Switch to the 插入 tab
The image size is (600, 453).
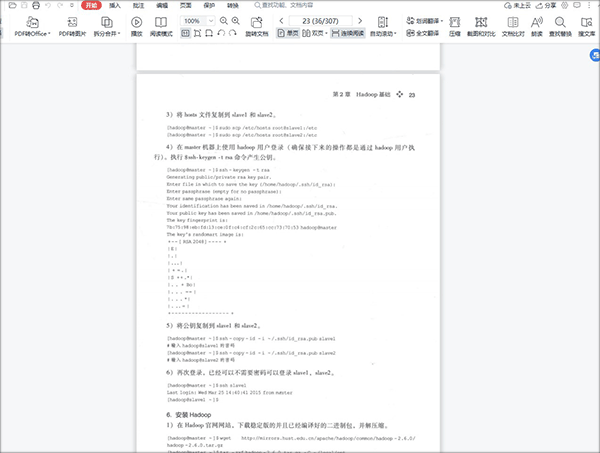(115, 5)
